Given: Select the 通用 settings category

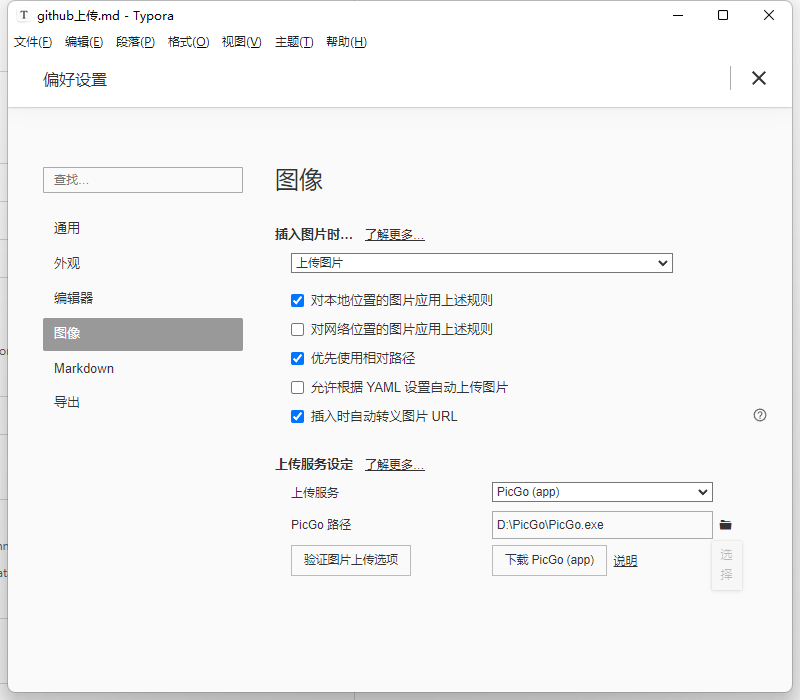Looking at the screenshot, I should click(x=143, y=228).
